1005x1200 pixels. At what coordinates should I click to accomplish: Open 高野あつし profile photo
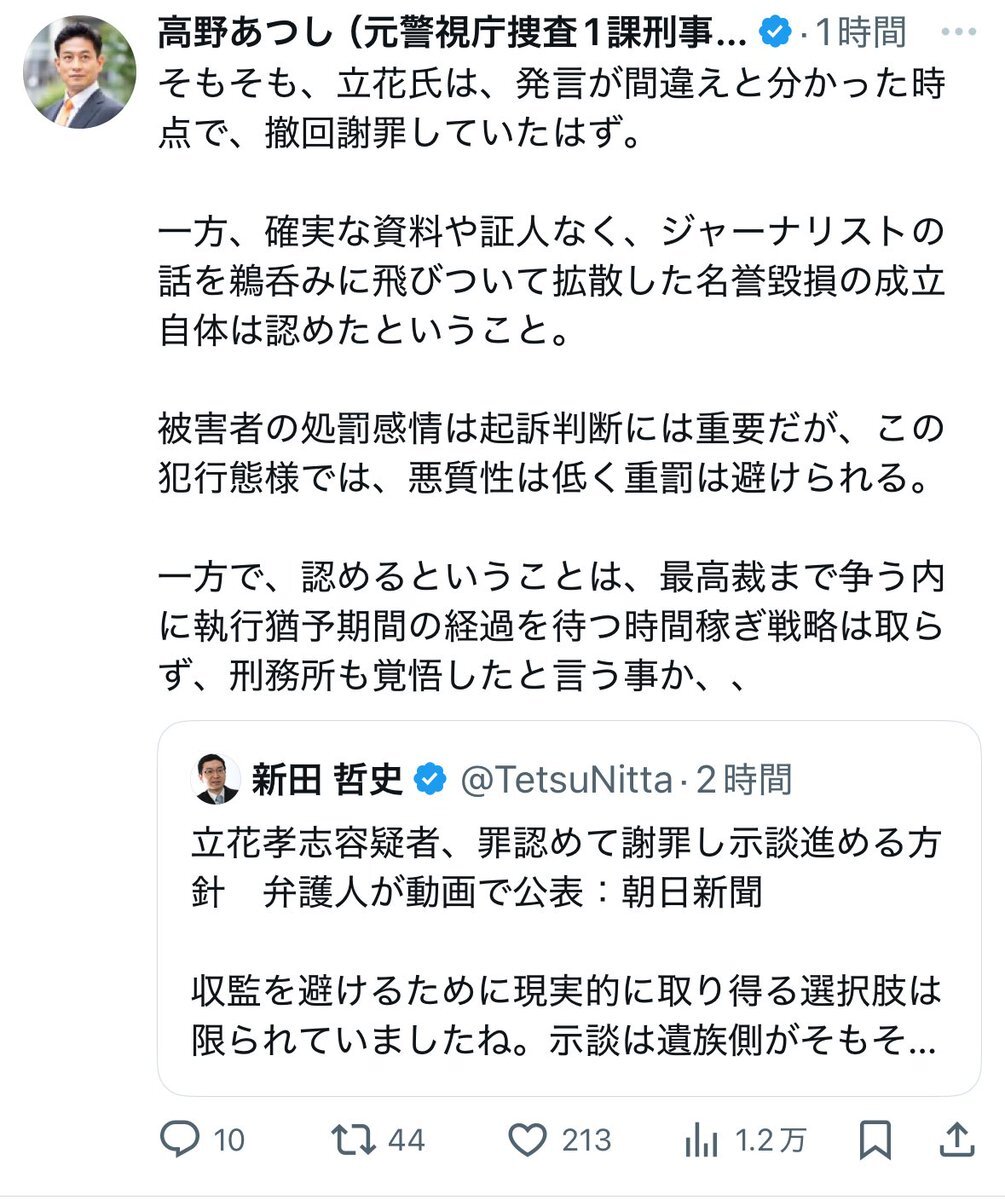pyautogui.click(x=80, y=72)
